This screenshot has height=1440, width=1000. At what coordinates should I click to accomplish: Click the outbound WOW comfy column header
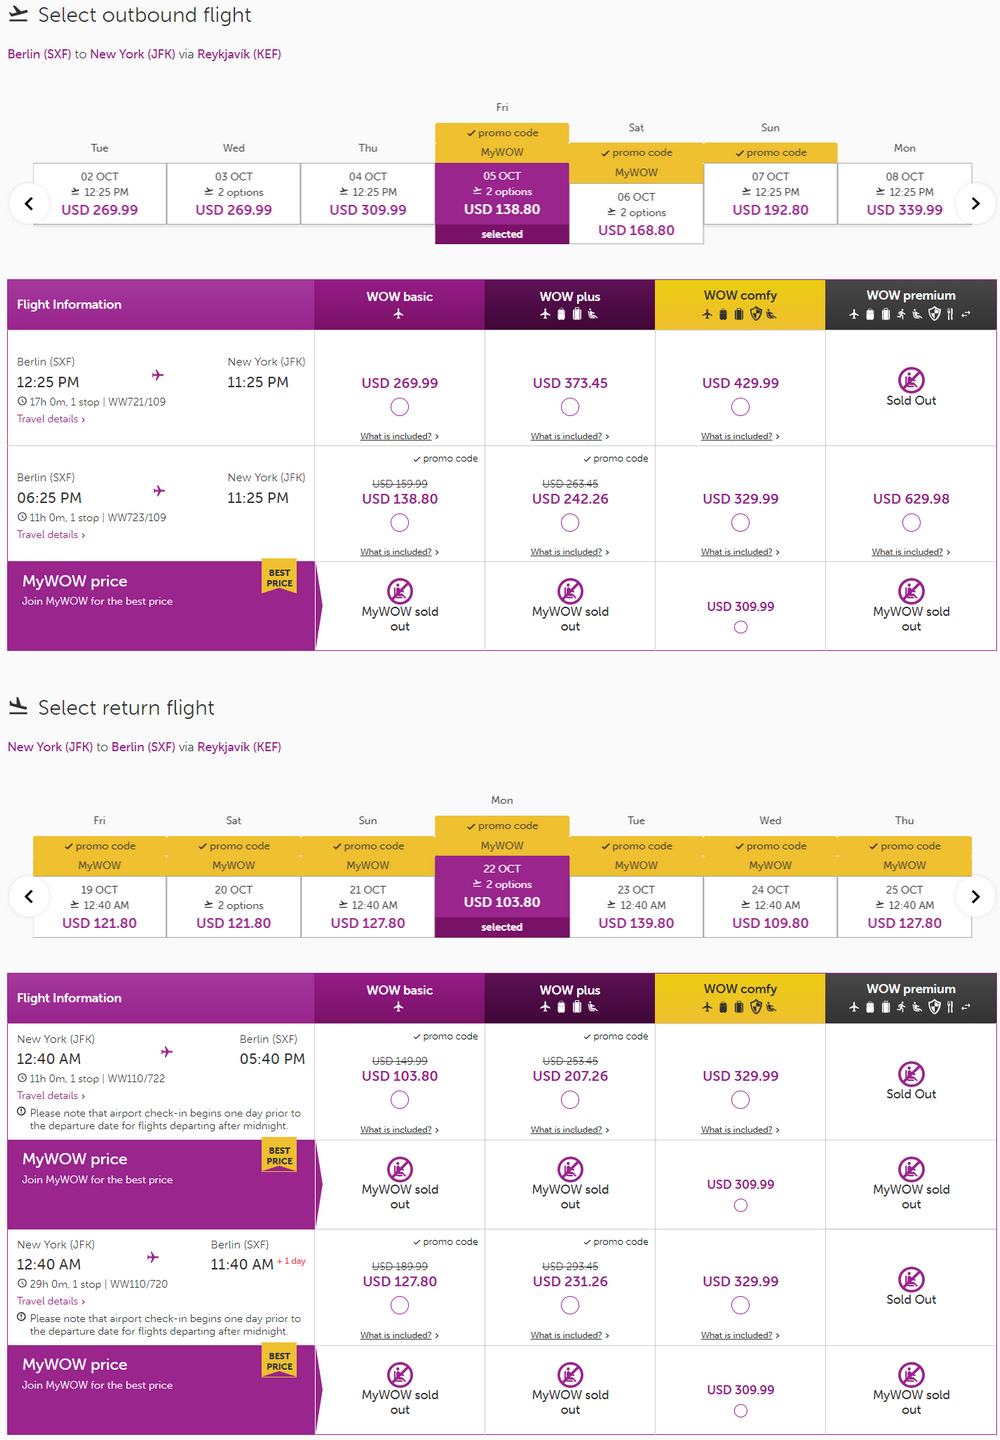pyautogui.click(x=740, y=304)
